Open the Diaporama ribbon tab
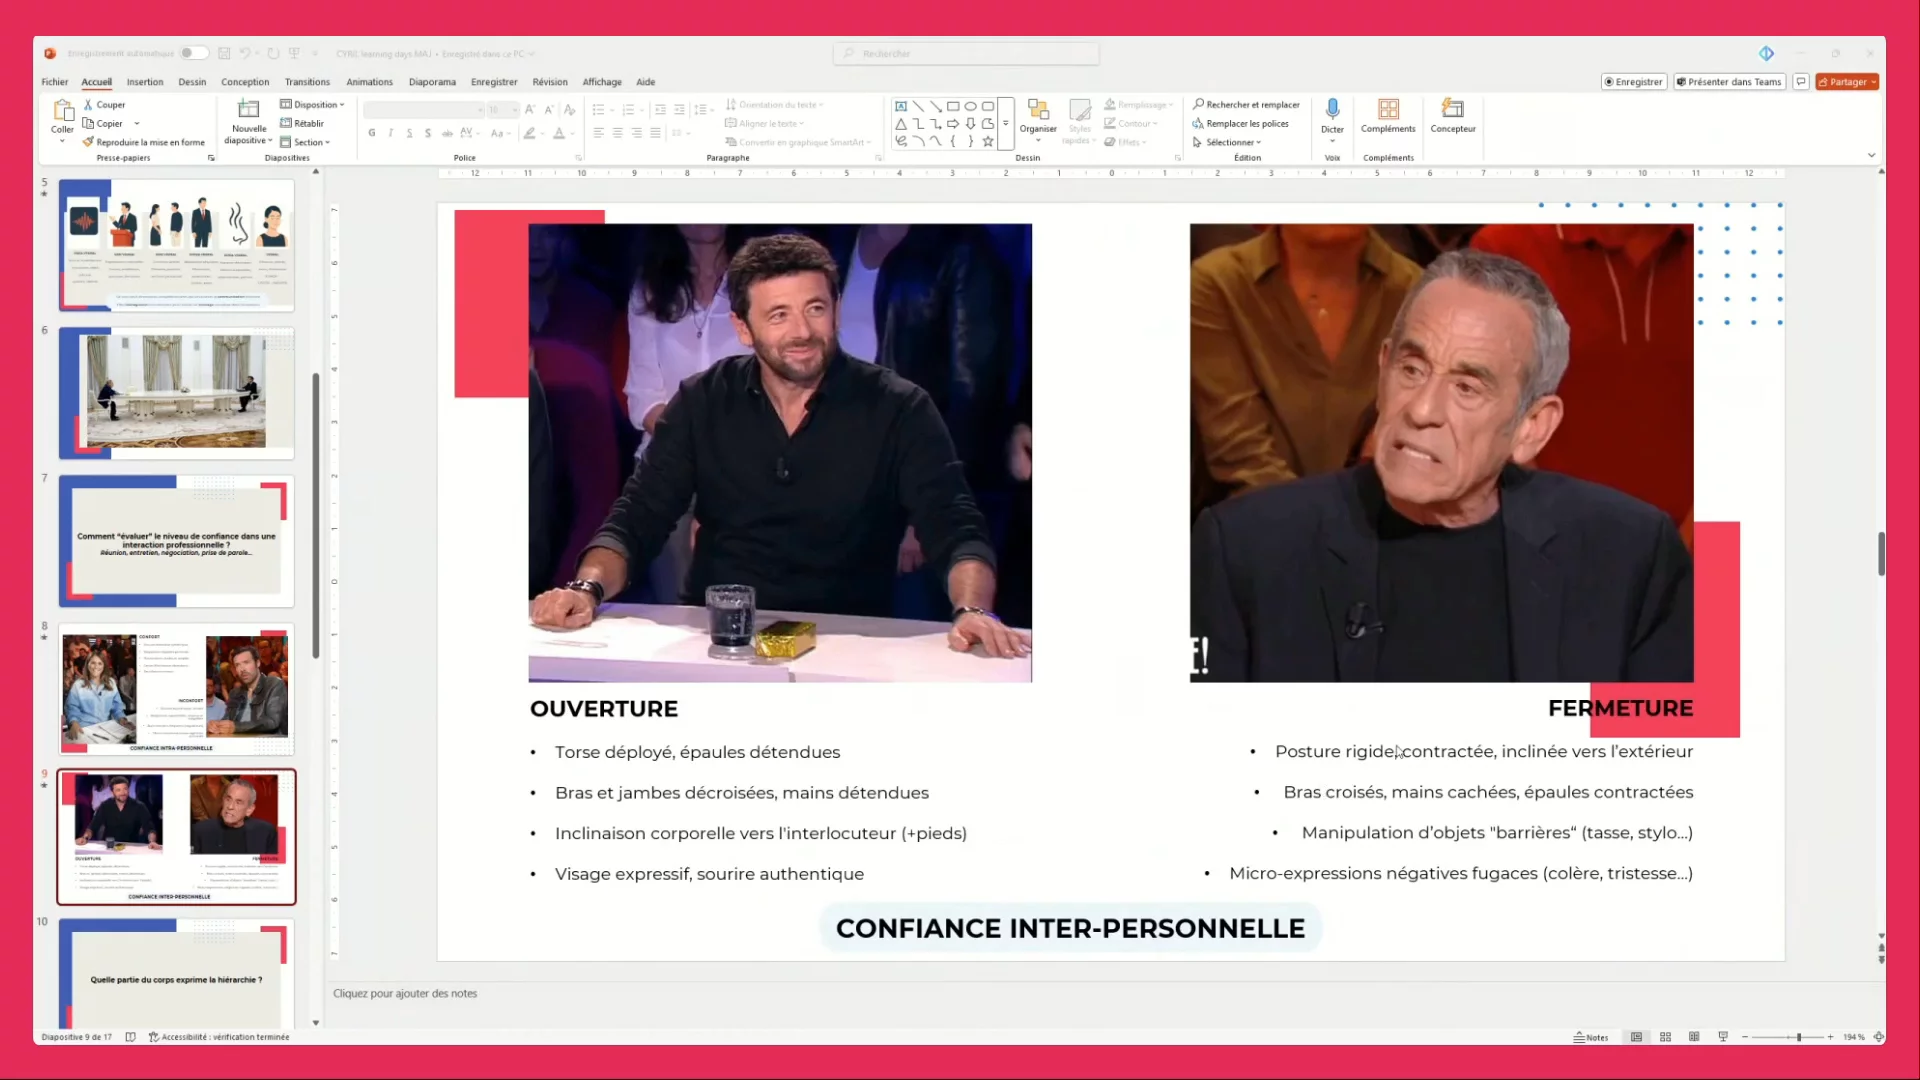Image resolution: width=1920 pixels, height=1080 pixels. point(432,82)
